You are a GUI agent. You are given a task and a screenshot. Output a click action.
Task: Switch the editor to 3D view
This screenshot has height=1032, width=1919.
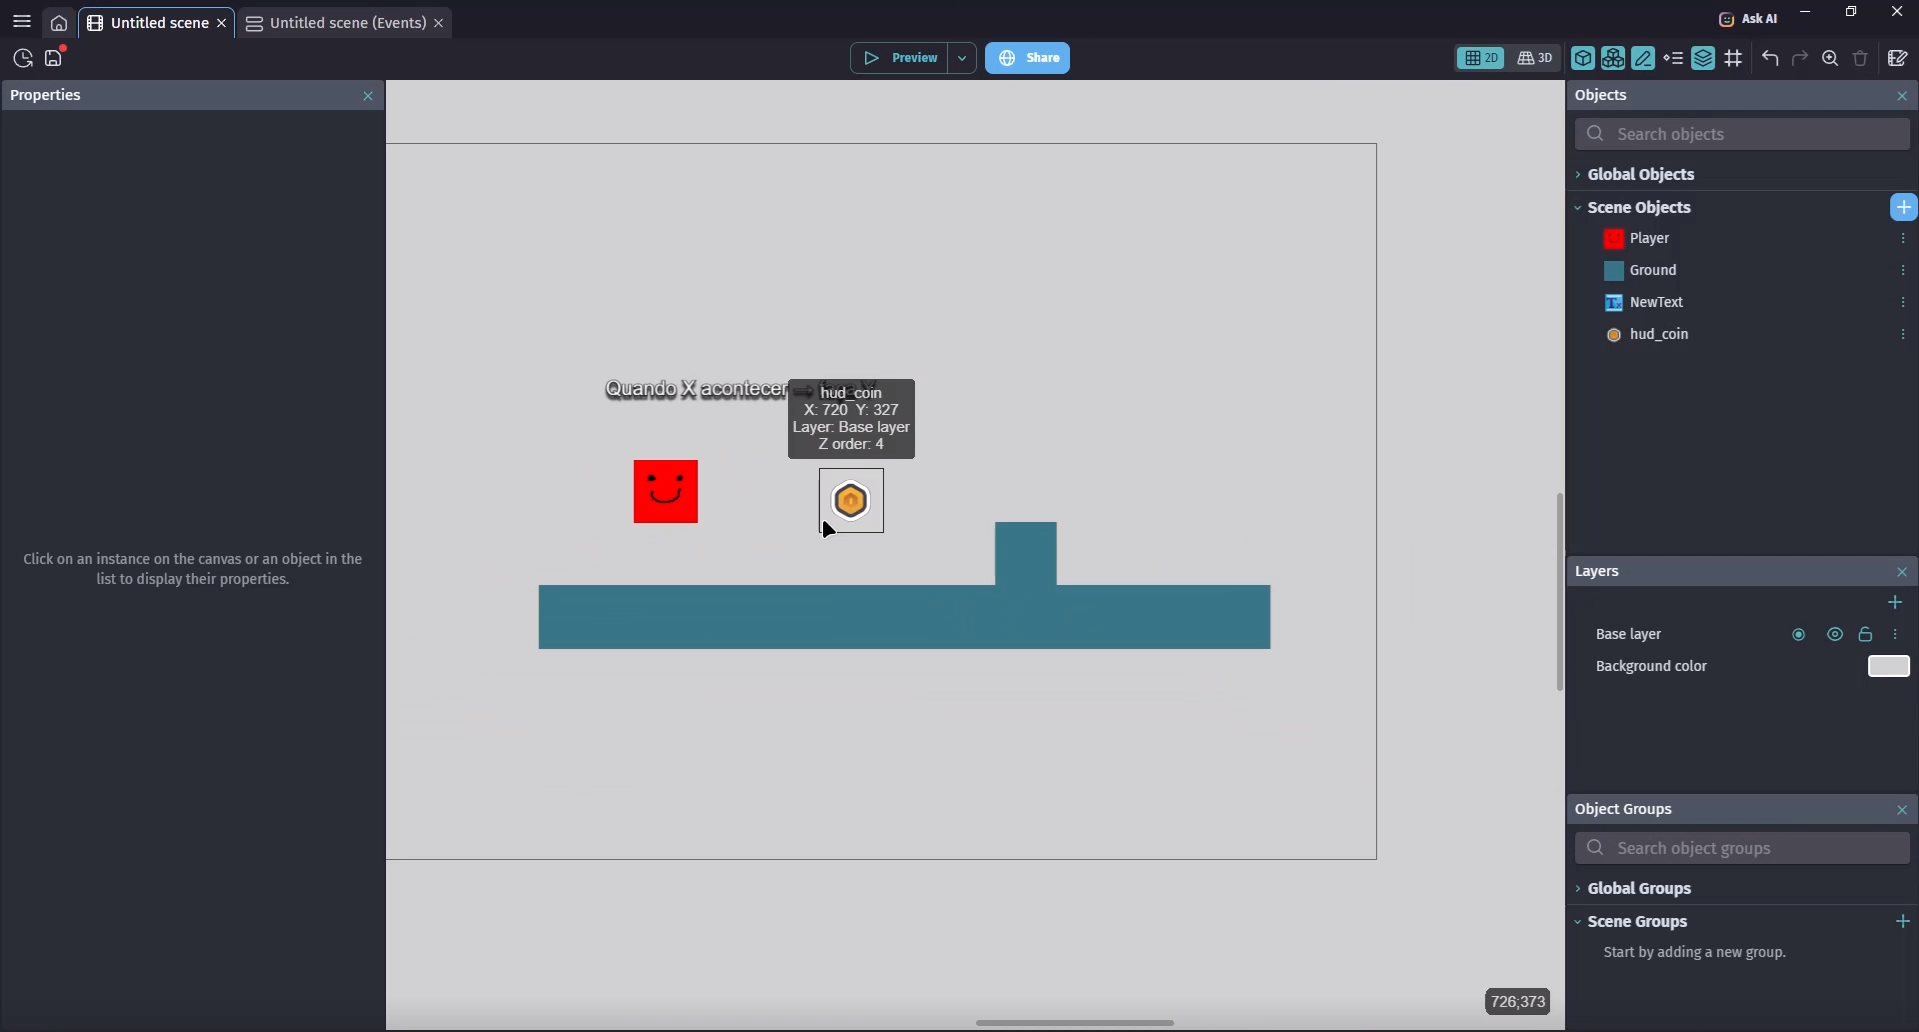(1536, 59)
